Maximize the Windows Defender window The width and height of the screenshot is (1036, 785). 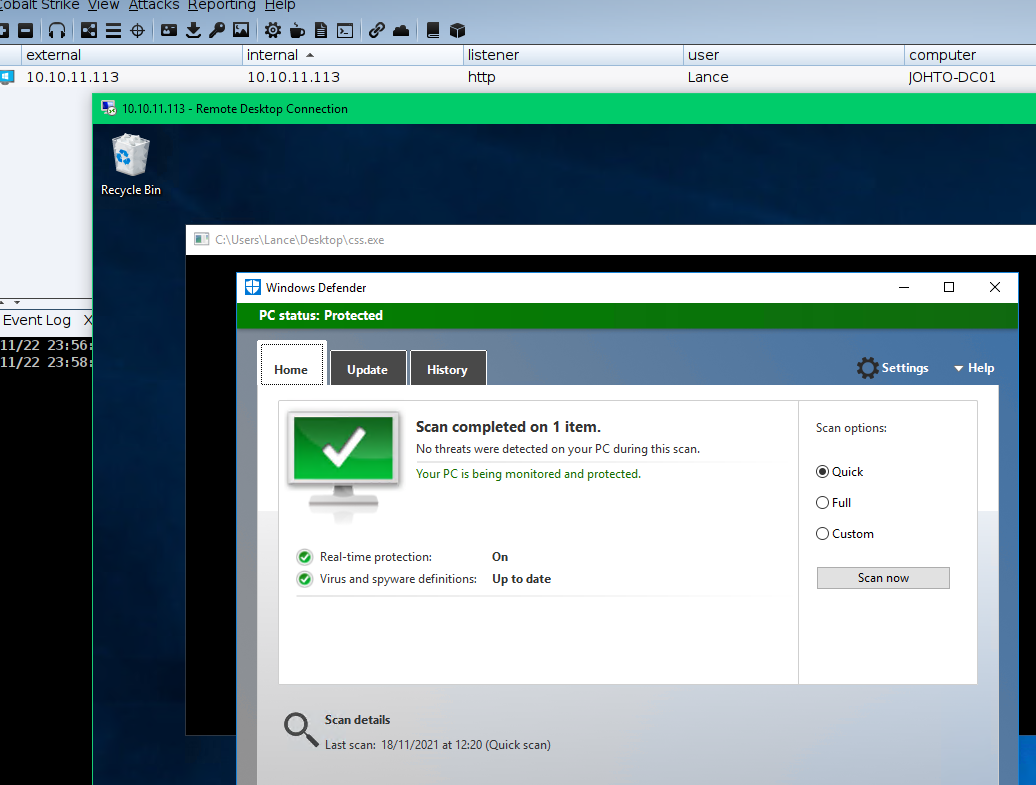pyautogui.click(x=949, y=287)
